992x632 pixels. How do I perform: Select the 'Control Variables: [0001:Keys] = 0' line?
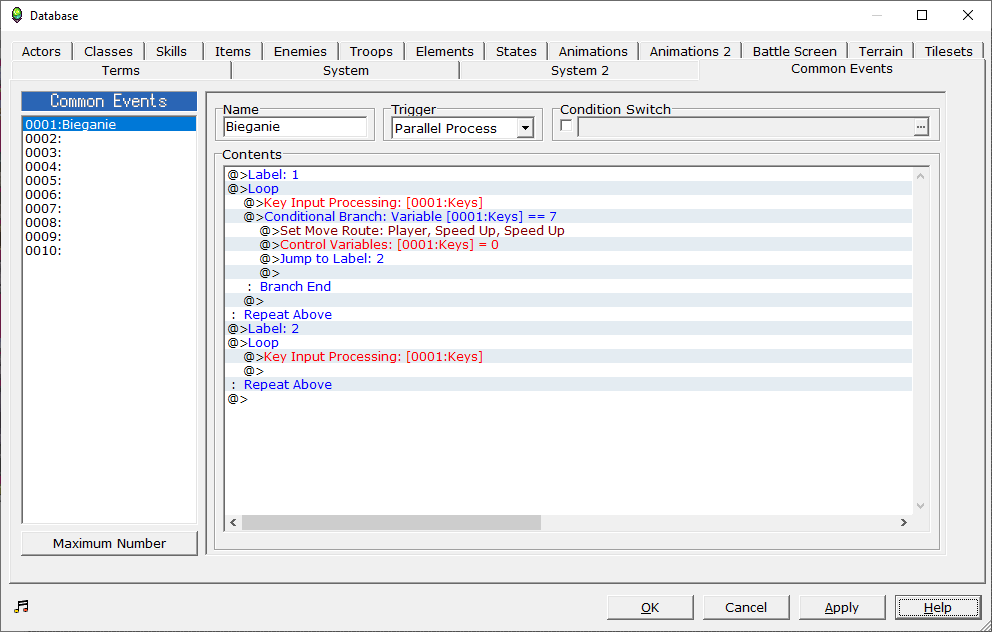(x=569, y=244)
